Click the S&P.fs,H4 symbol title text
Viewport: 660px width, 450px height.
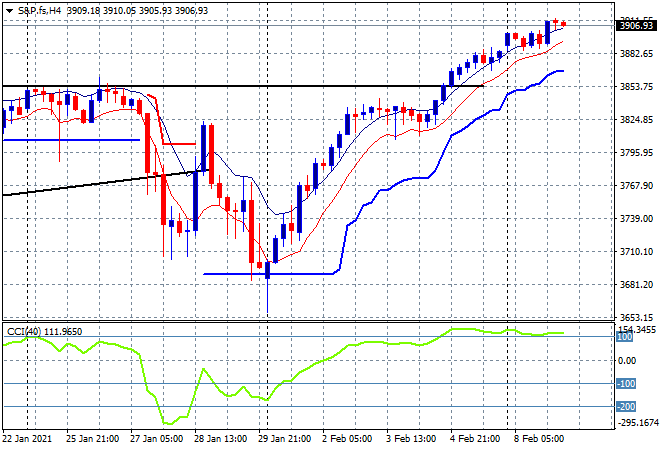pos(40,11)
